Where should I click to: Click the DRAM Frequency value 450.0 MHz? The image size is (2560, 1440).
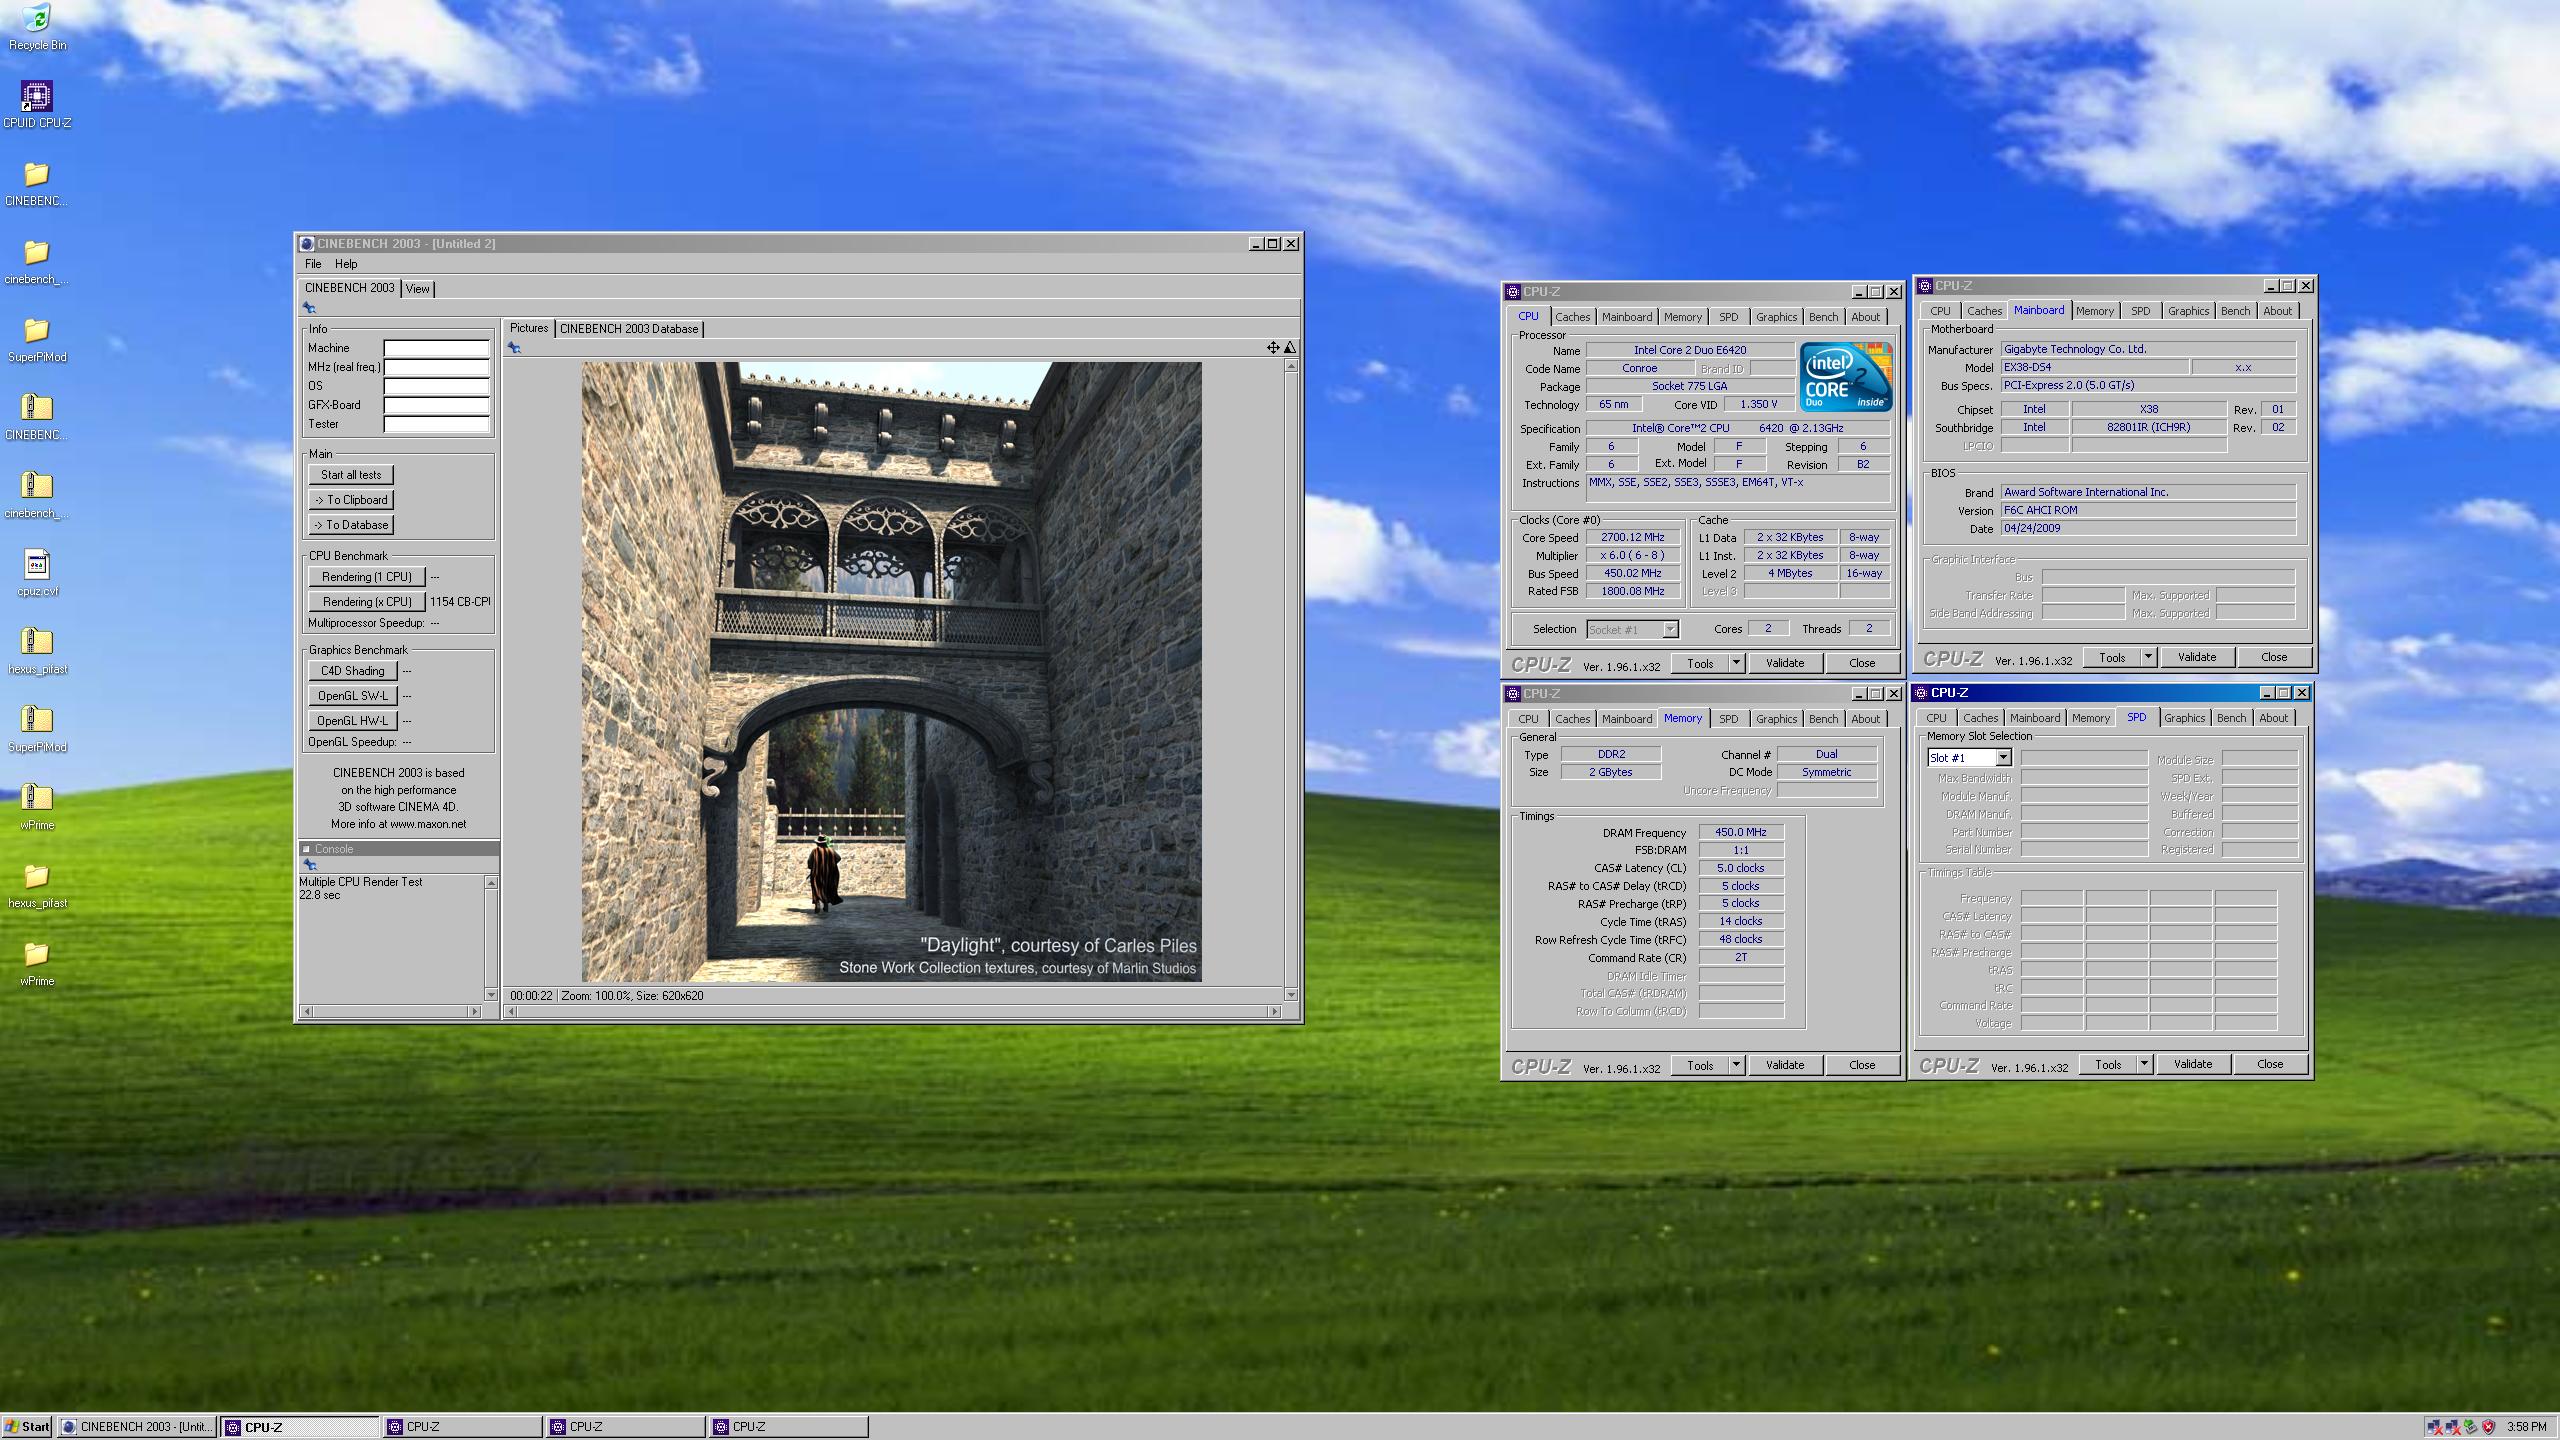(1741, 832)
